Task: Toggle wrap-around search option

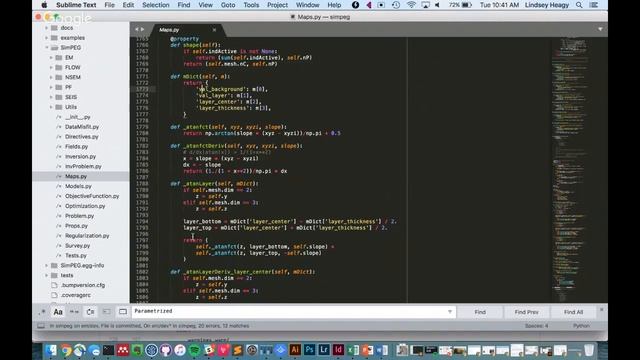Action: (90, 312)
